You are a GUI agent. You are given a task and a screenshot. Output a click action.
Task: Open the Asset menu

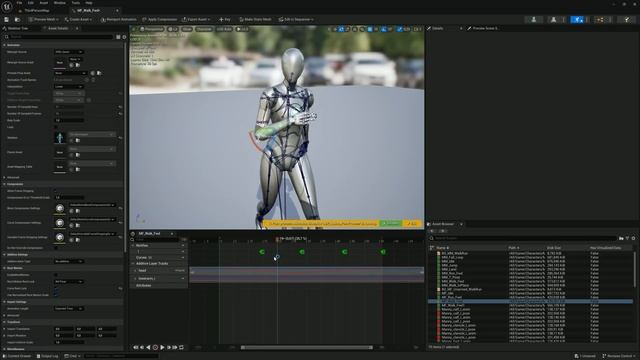pos(44,3)
